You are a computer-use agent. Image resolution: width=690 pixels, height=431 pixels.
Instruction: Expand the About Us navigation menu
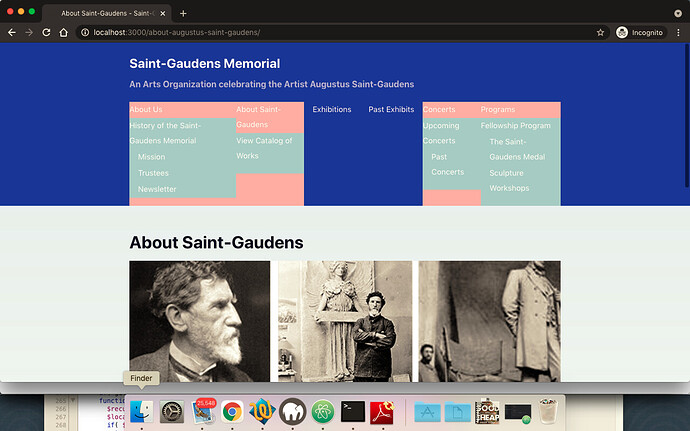pyautogui.click(x=146, y=109)
